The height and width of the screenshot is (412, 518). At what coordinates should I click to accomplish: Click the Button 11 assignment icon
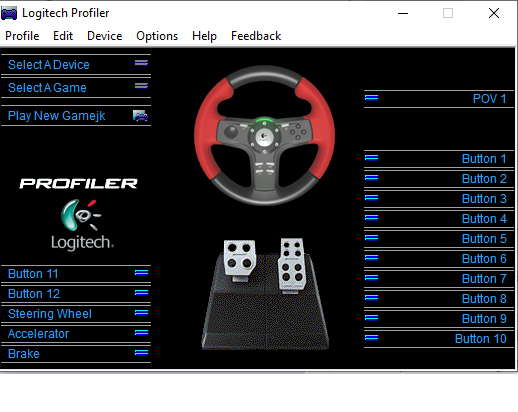(141, 273)
